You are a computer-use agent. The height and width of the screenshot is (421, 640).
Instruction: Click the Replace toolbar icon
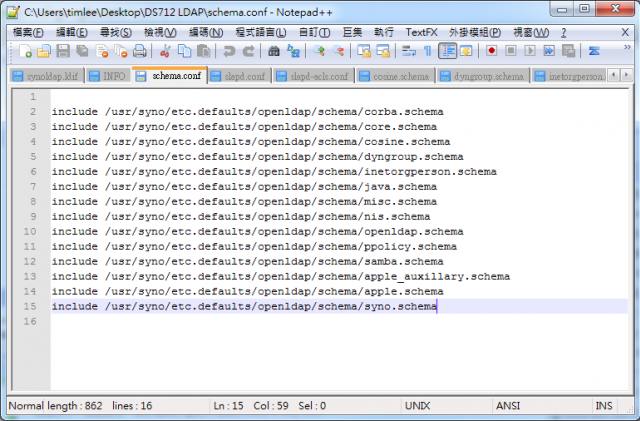(293, 51)
